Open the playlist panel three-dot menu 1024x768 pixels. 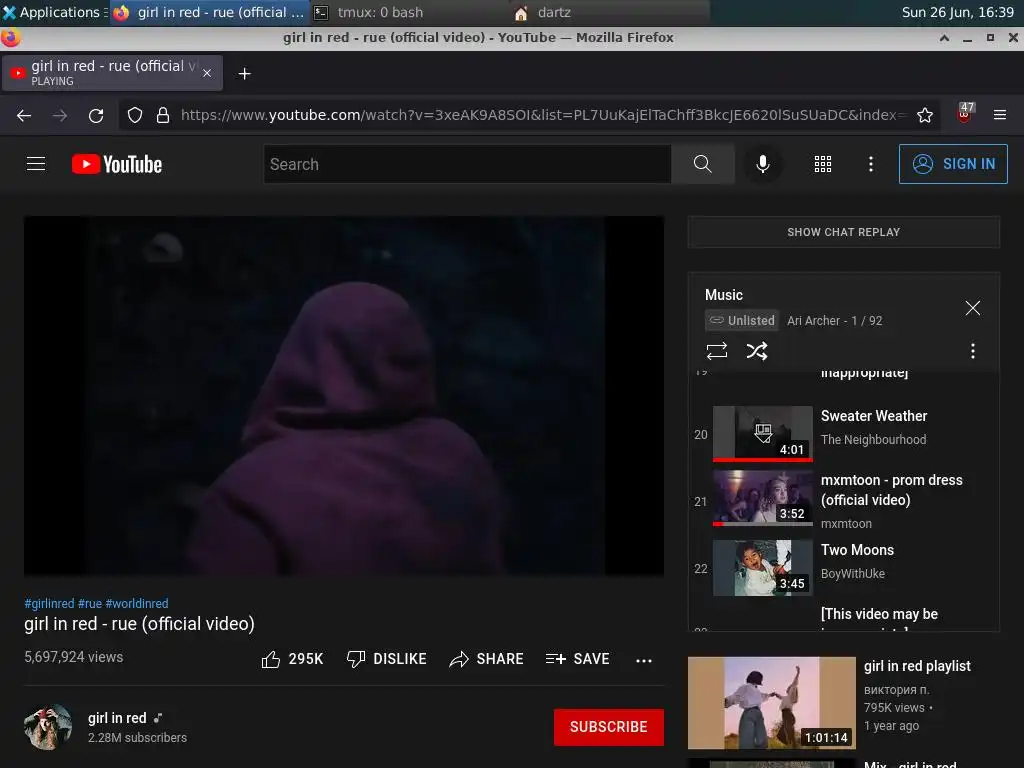pyautogui.click(x=972, y=351)
